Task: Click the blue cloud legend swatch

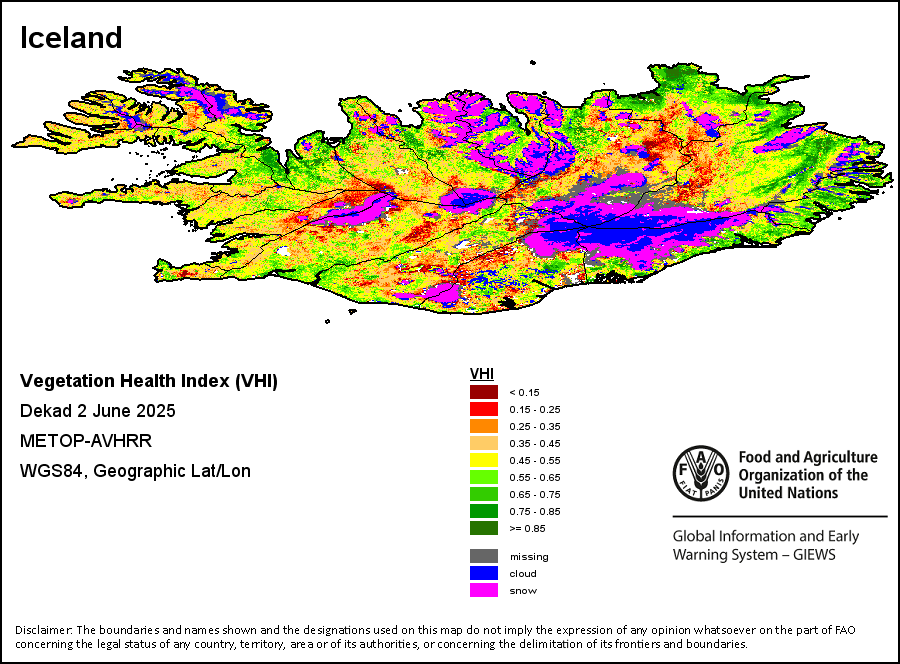Action: click(484, 573)
